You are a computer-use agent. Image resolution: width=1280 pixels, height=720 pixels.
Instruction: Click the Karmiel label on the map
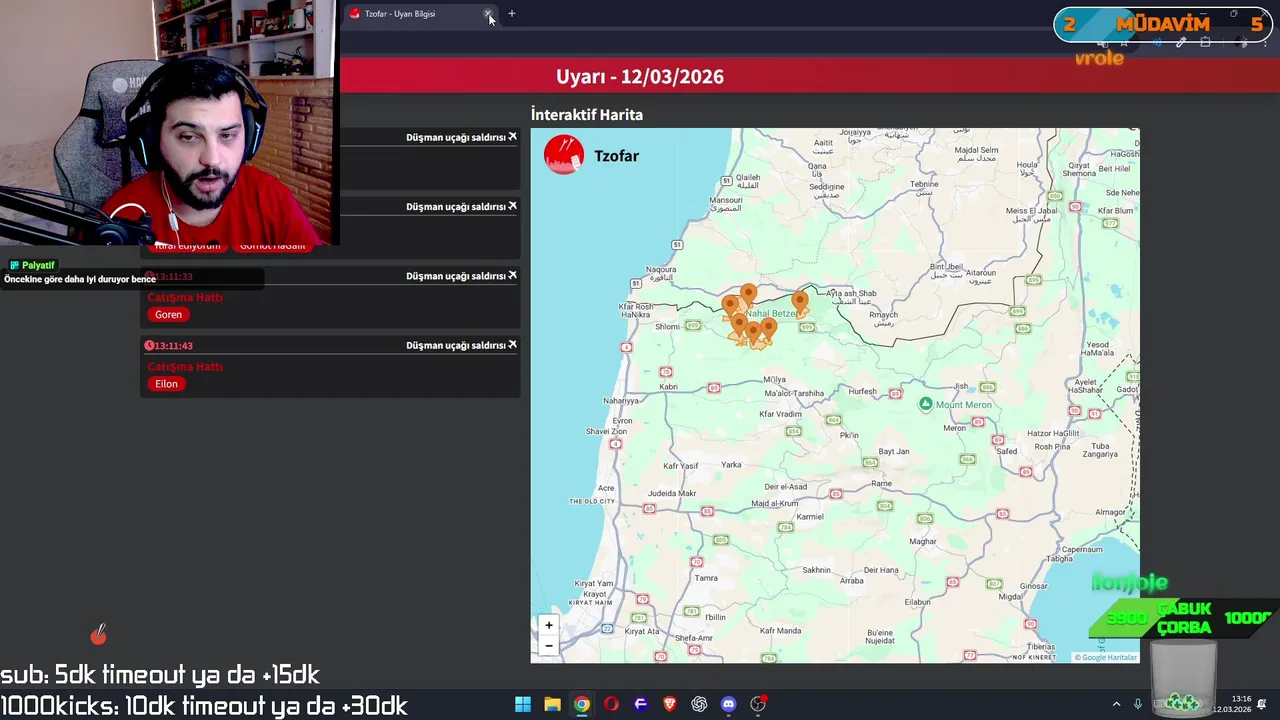point(809,517)
